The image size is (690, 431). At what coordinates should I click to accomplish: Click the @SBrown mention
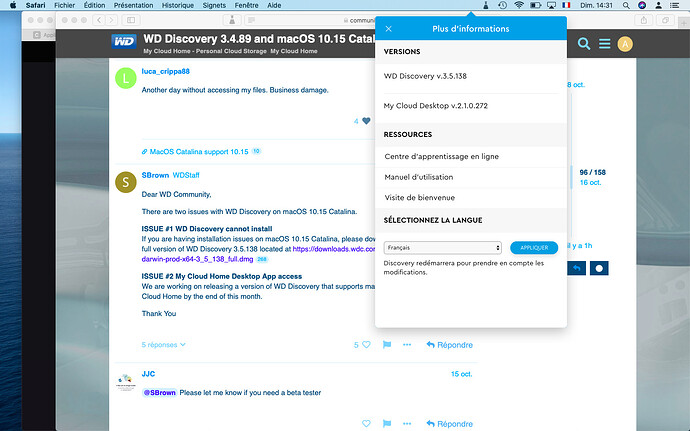[x=159, y=392]
